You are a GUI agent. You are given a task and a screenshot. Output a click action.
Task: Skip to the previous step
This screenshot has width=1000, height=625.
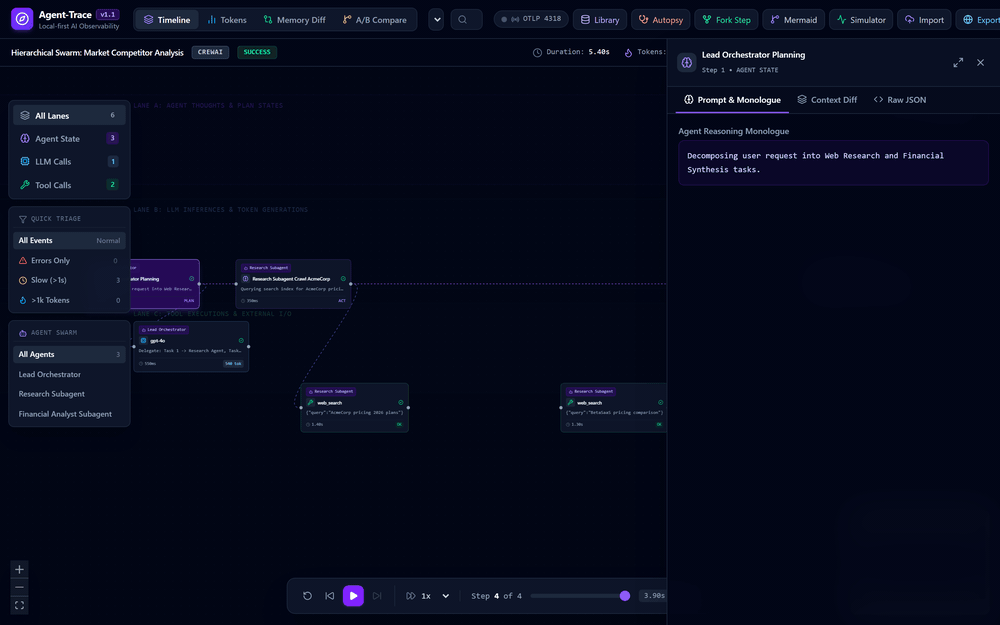[x=330, y=596]
